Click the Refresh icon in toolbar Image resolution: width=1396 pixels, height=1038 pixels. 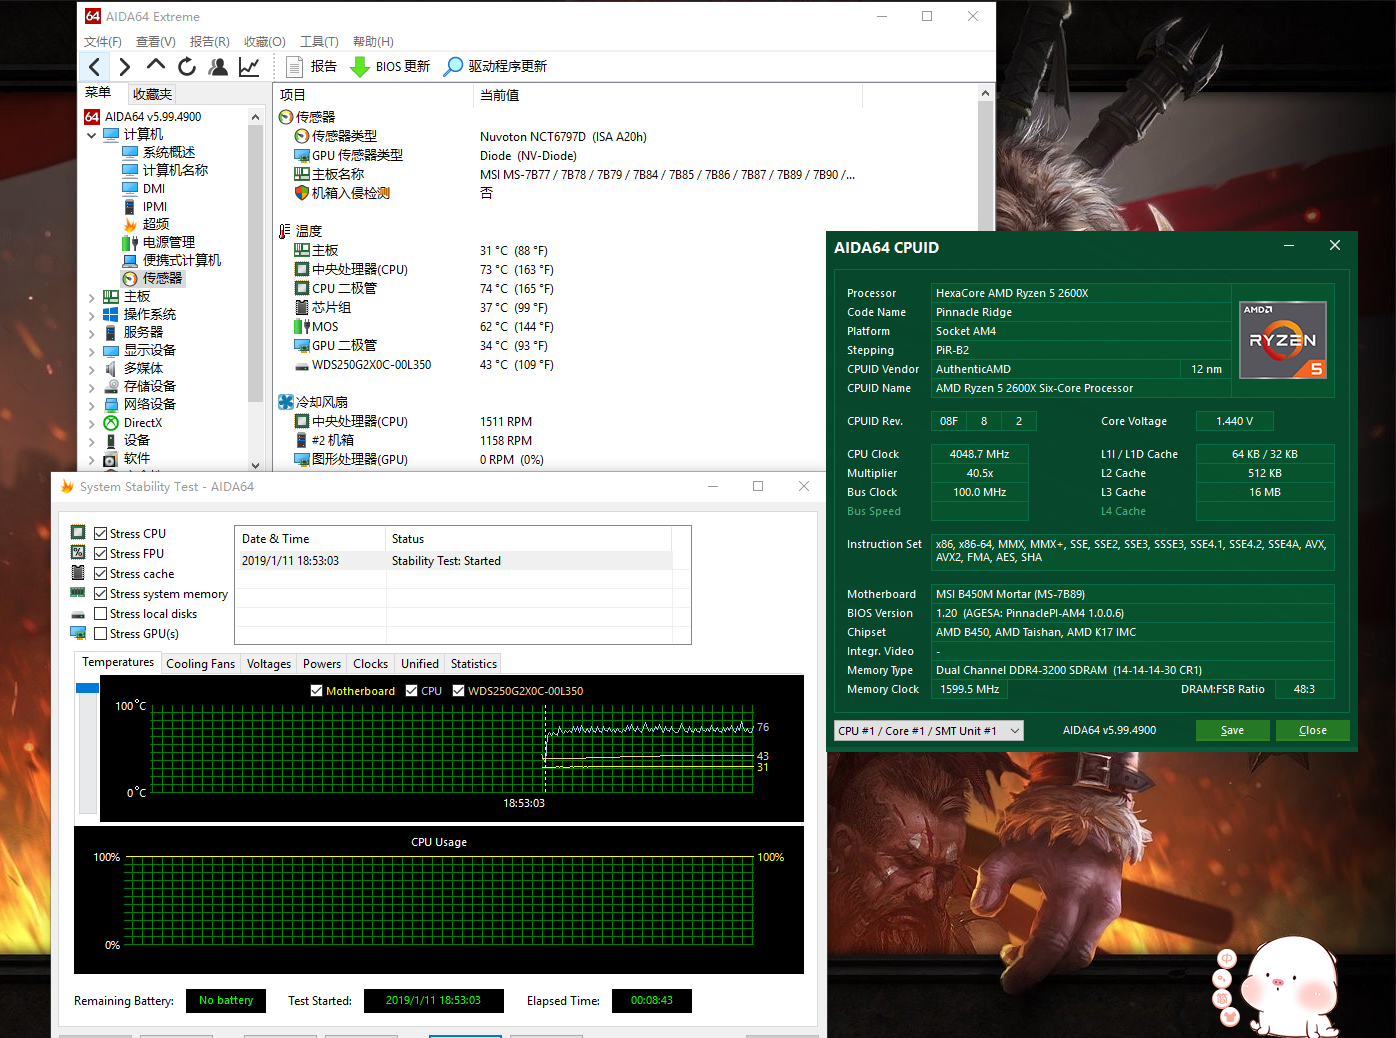point(187,67)
